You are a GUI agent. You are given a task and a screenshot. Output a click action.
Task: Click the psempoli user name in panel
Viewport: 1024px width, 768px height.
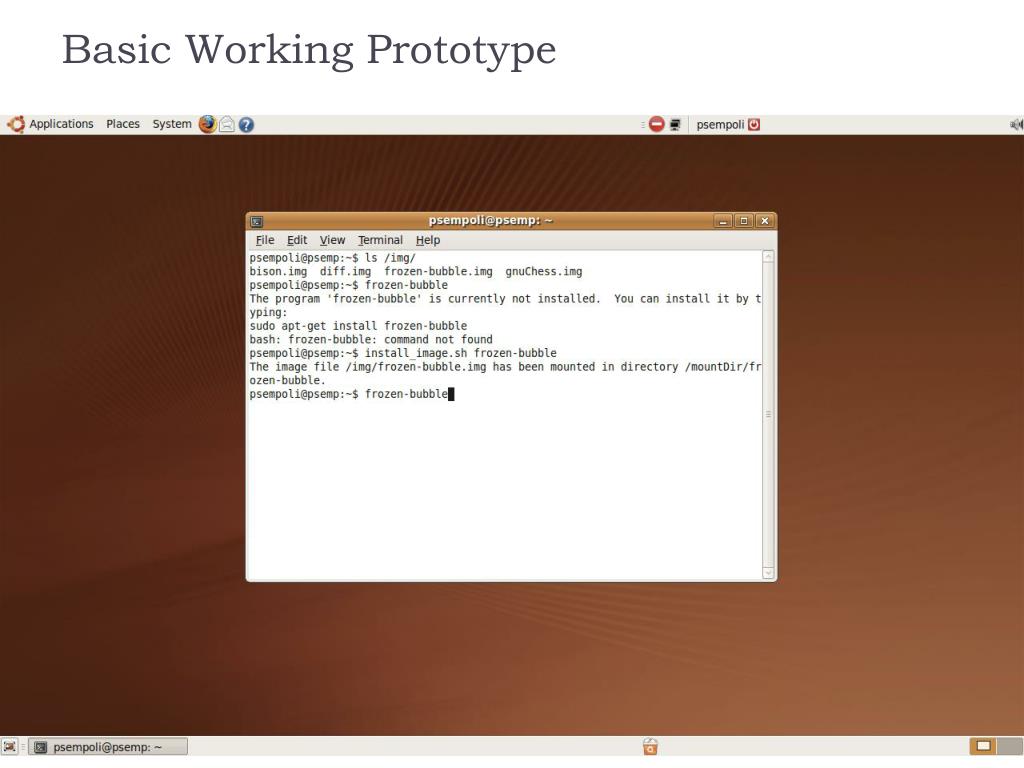pos(720,125)
